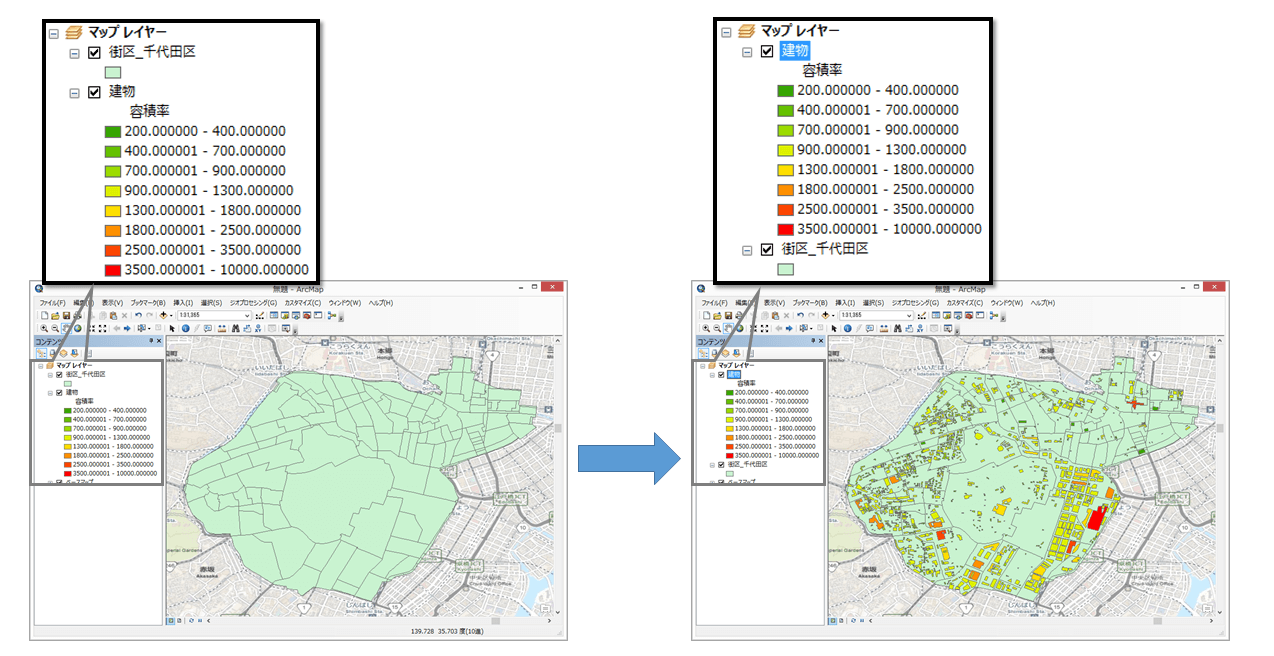Collapse 街区_千代田区 layer in right enlarged callout
The image size is (1274, 656).
point(746,250)
